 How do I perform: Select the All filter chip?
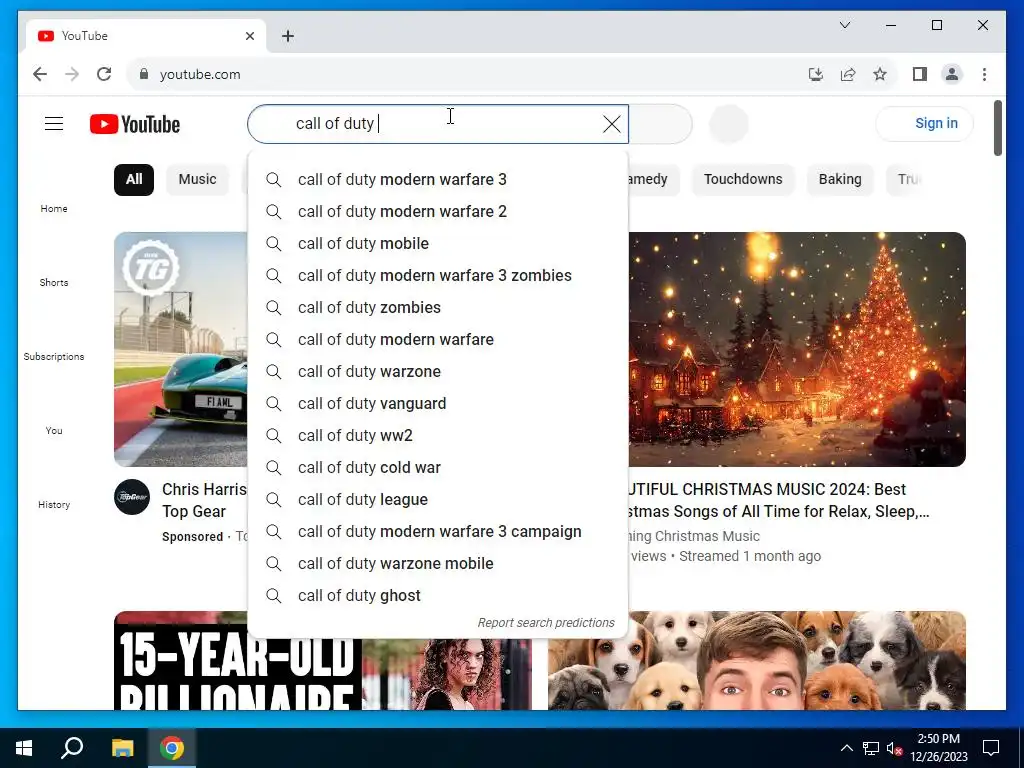(134, 180)
